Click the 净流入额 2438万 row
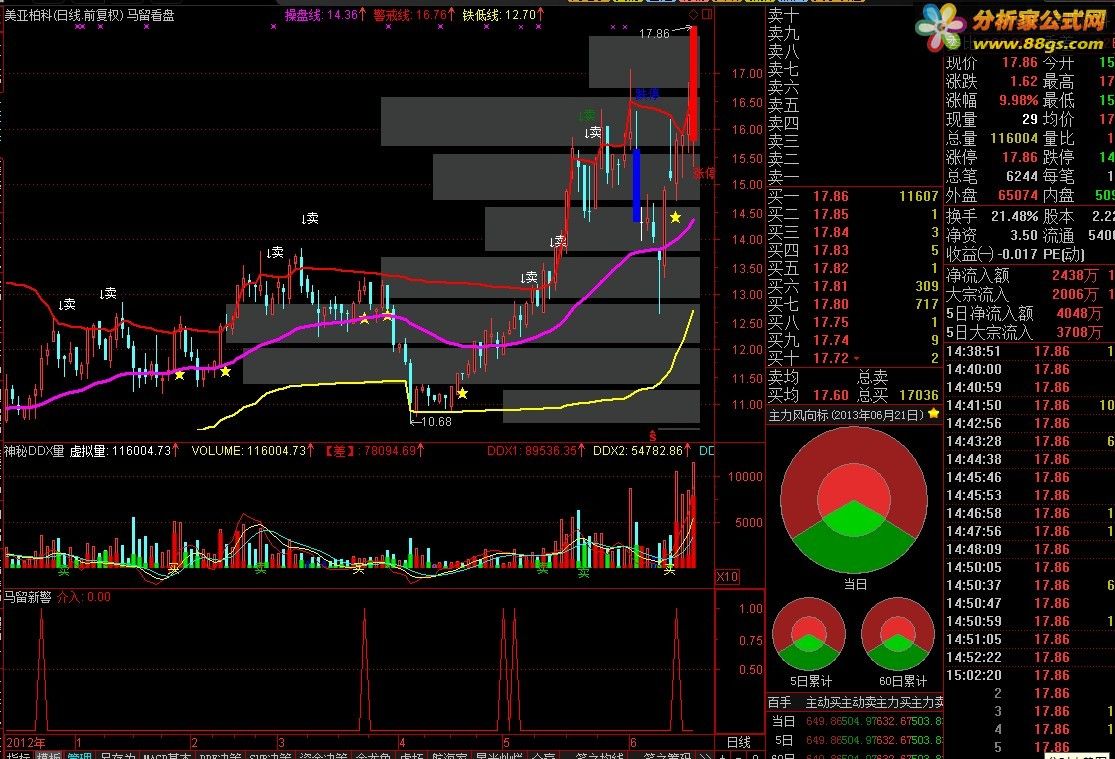This screenshot has height=759, width=1115. pos(1029,275)
